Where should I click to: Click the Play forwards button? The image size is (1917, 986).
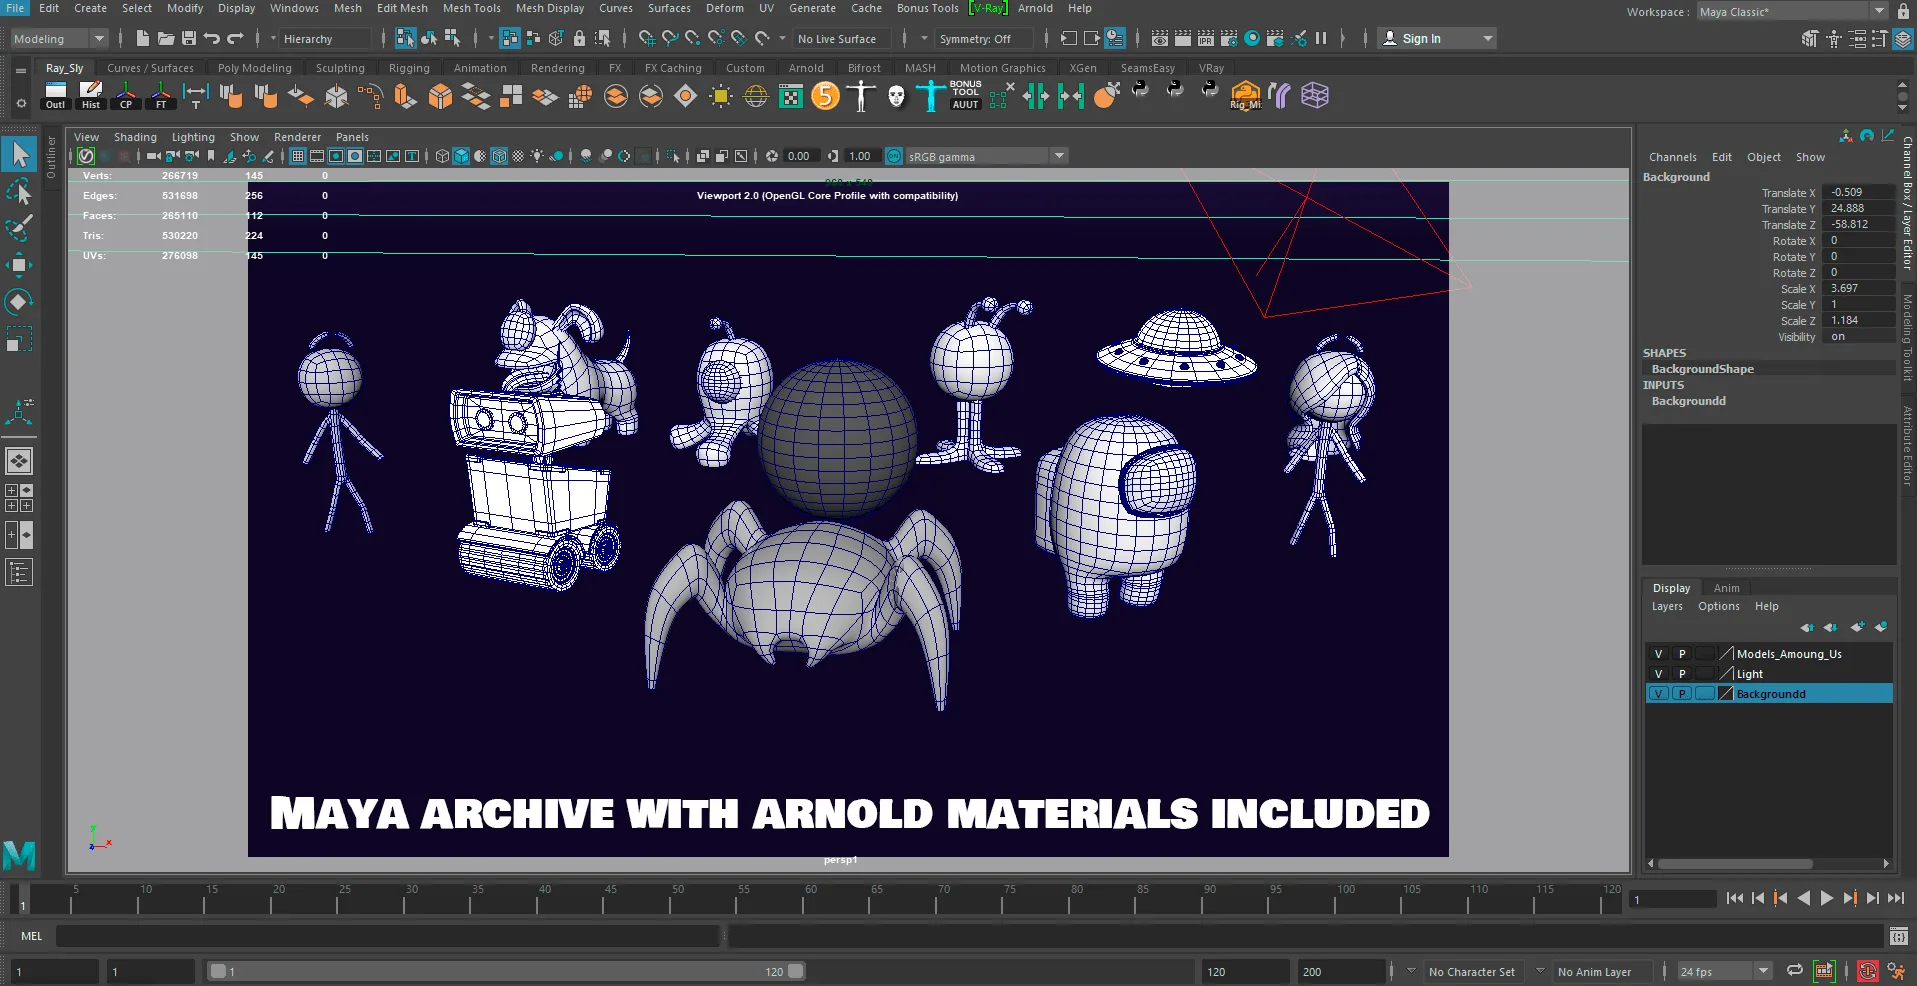[1827, 898]
